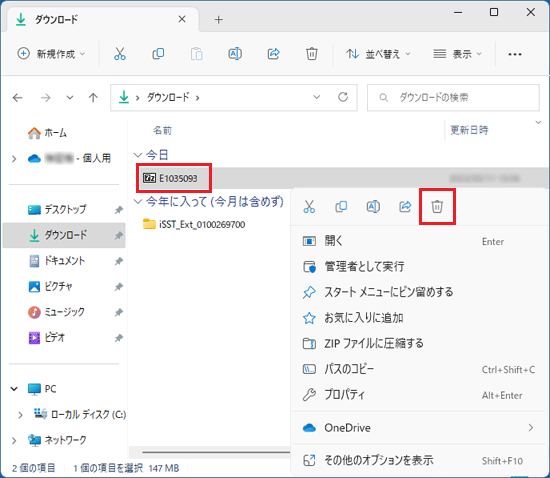Click the ダウンロードの検索 search box
Image resolution: width=550 pixels, height=478 pixels.
point(453,97)
